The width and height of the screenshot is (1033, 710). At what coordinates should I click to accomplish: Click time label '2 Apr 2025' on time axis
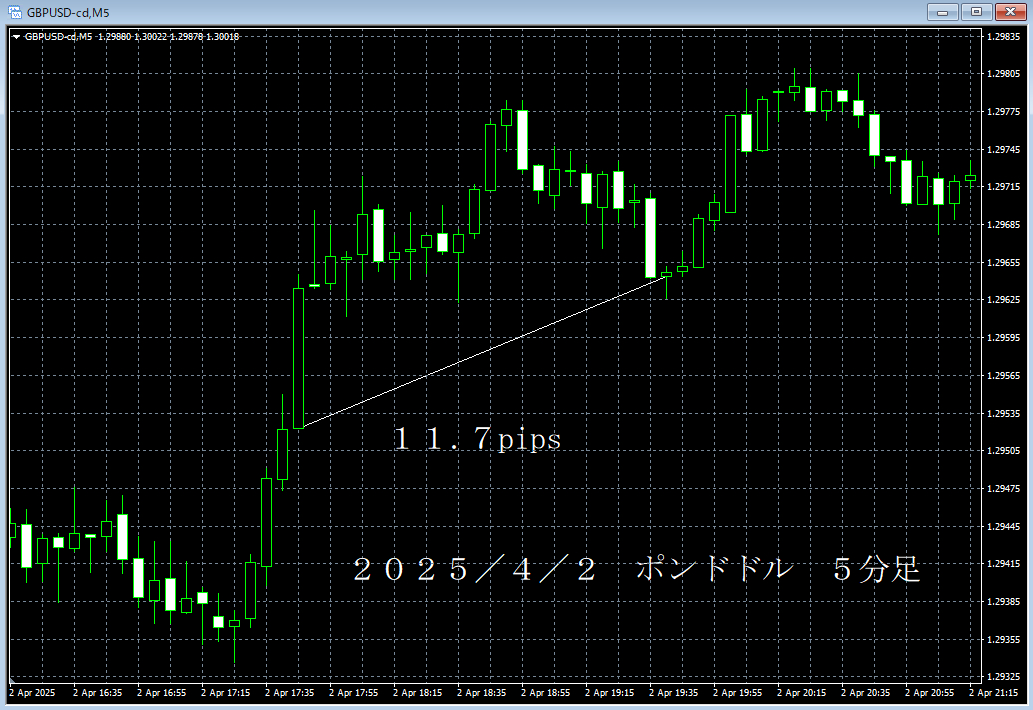(32, 693)
